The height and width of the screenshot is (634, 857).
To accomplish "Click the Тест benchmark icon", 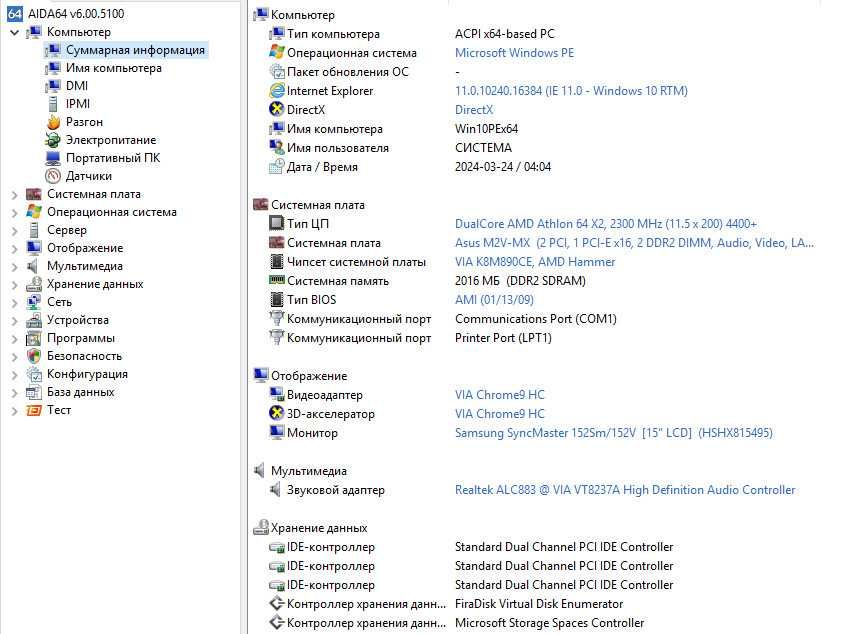I will tap(34, 410).
